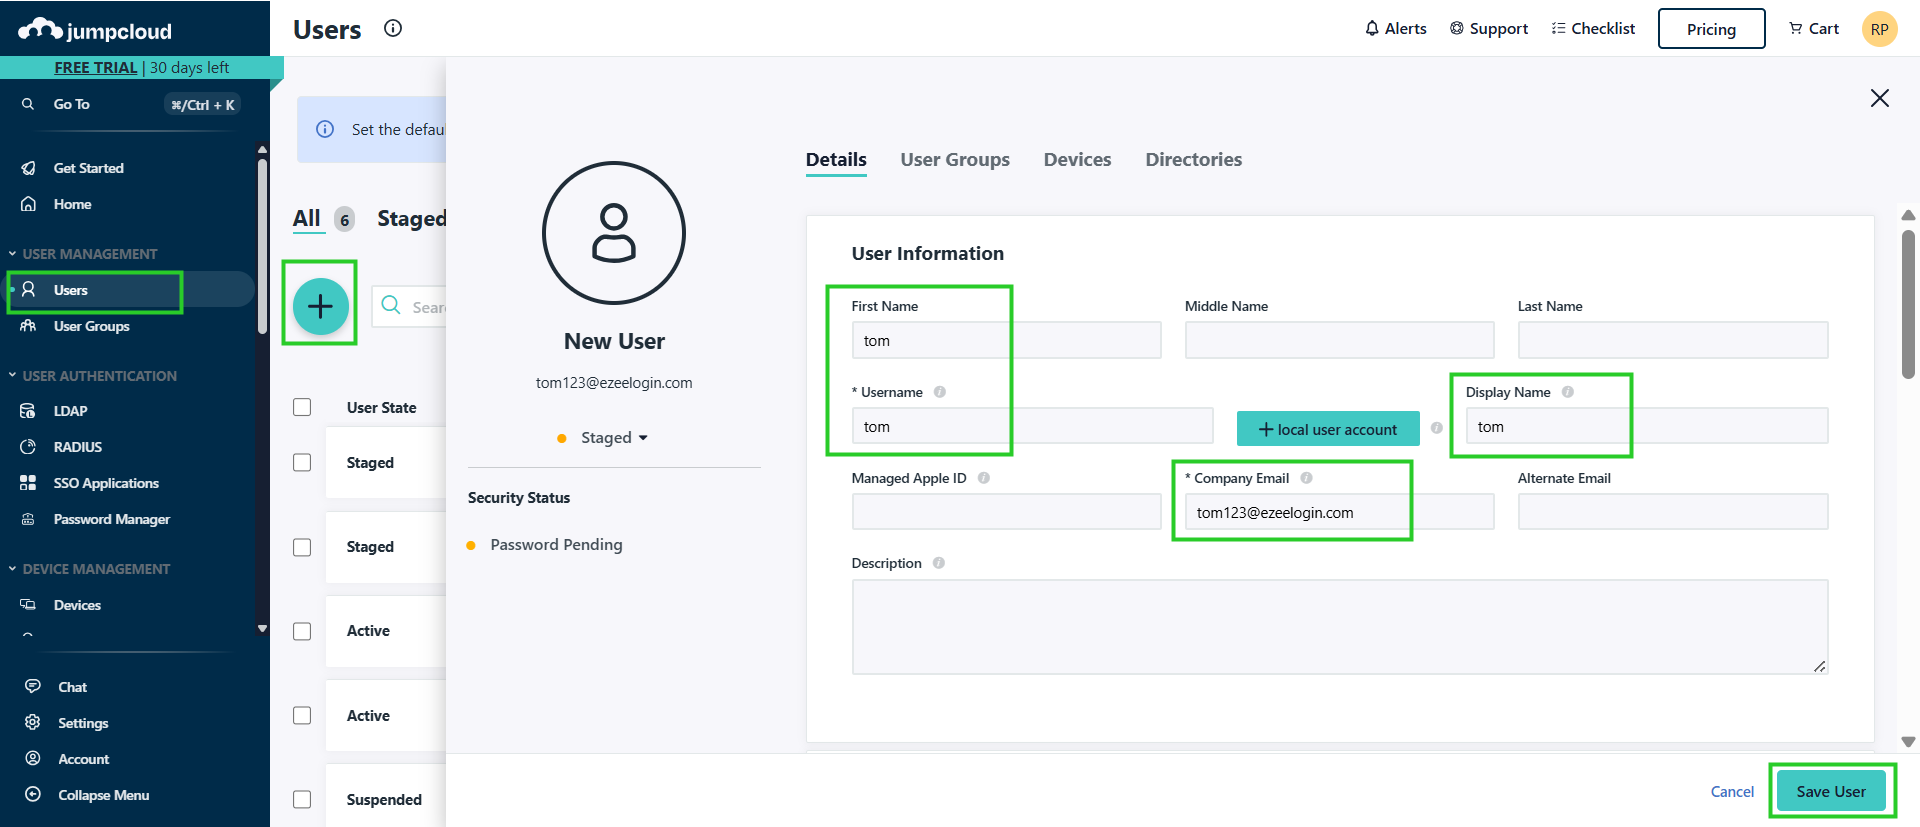The height and width of the screenshot is (827, 1920).
Task: Click the User Groups icon in sidebar
Action: (x=29, y=326)
